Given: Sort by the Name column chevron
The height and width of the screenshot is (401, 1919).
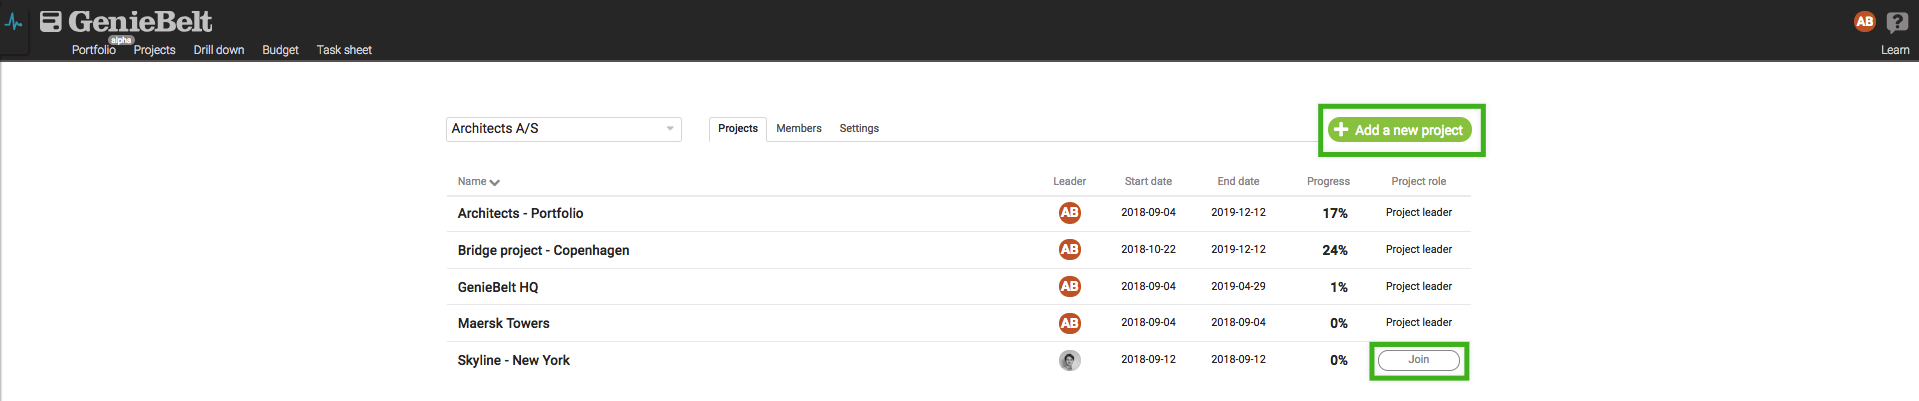Looking at the screenshot, I should coord(495,182).
